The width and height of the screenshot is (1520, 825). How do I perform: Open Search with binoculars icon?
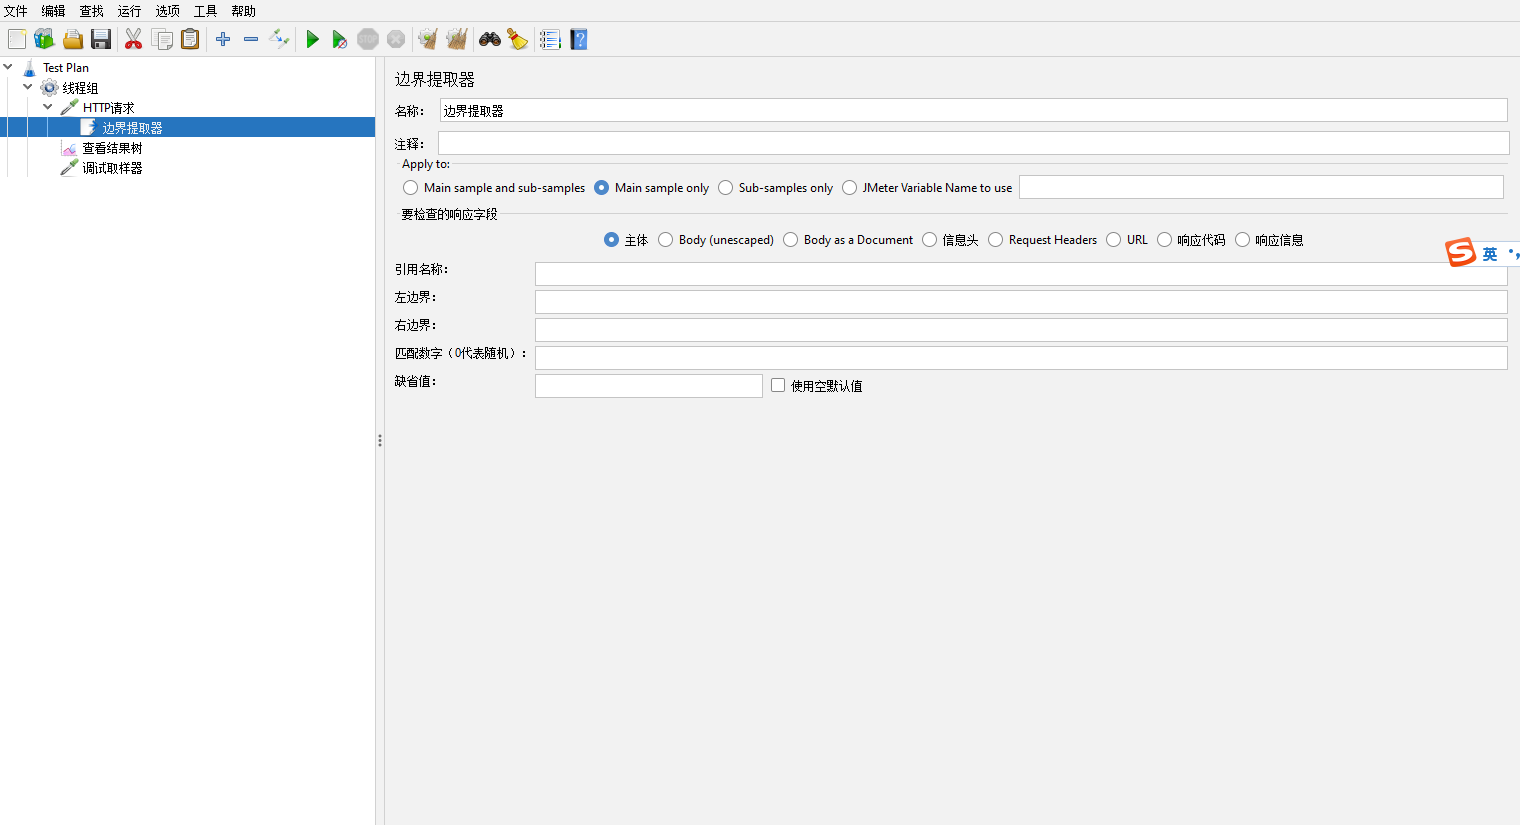490,39
